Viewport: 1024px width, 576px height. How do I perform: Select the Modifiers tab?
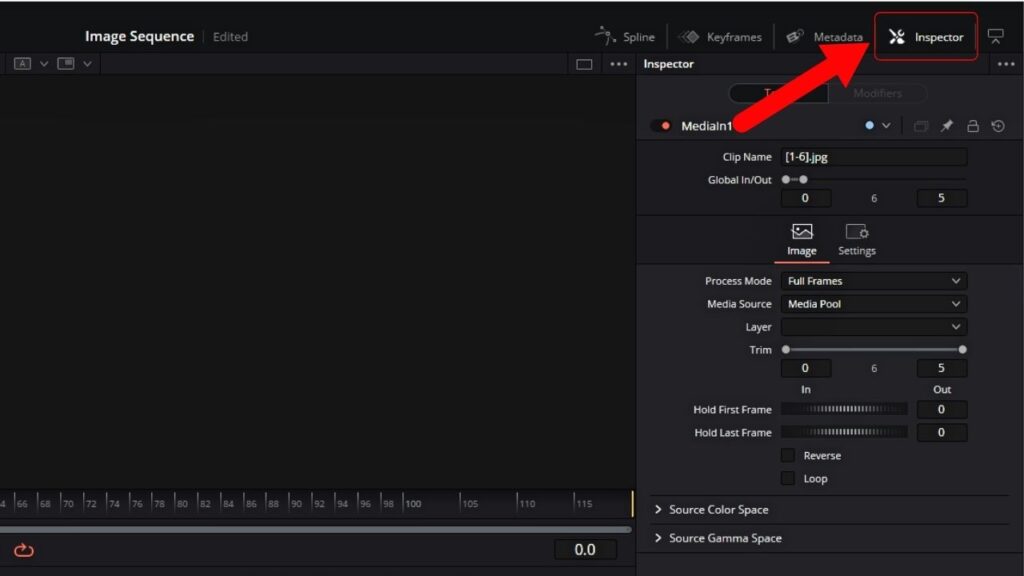click(x=877, y=93)
